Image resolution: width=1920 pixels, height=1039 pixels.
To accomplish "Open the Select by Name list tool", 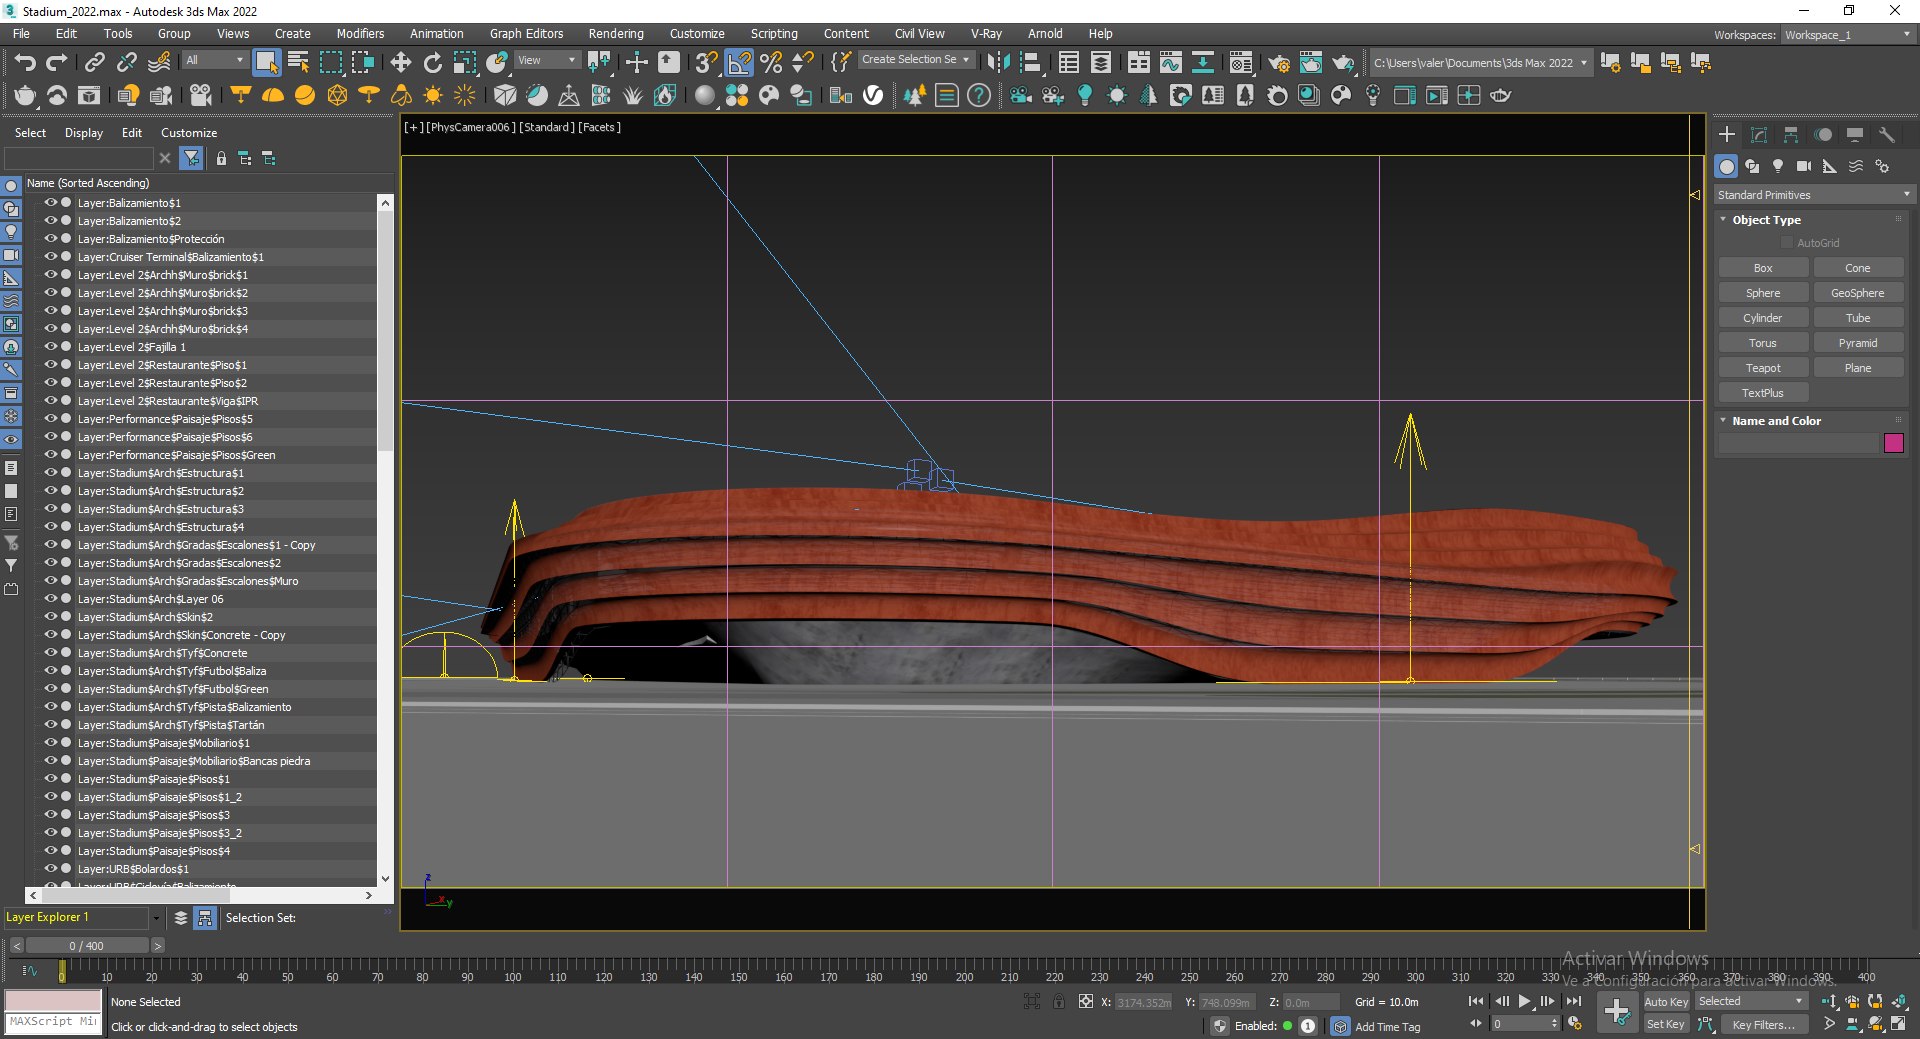I will coord(298,62).
